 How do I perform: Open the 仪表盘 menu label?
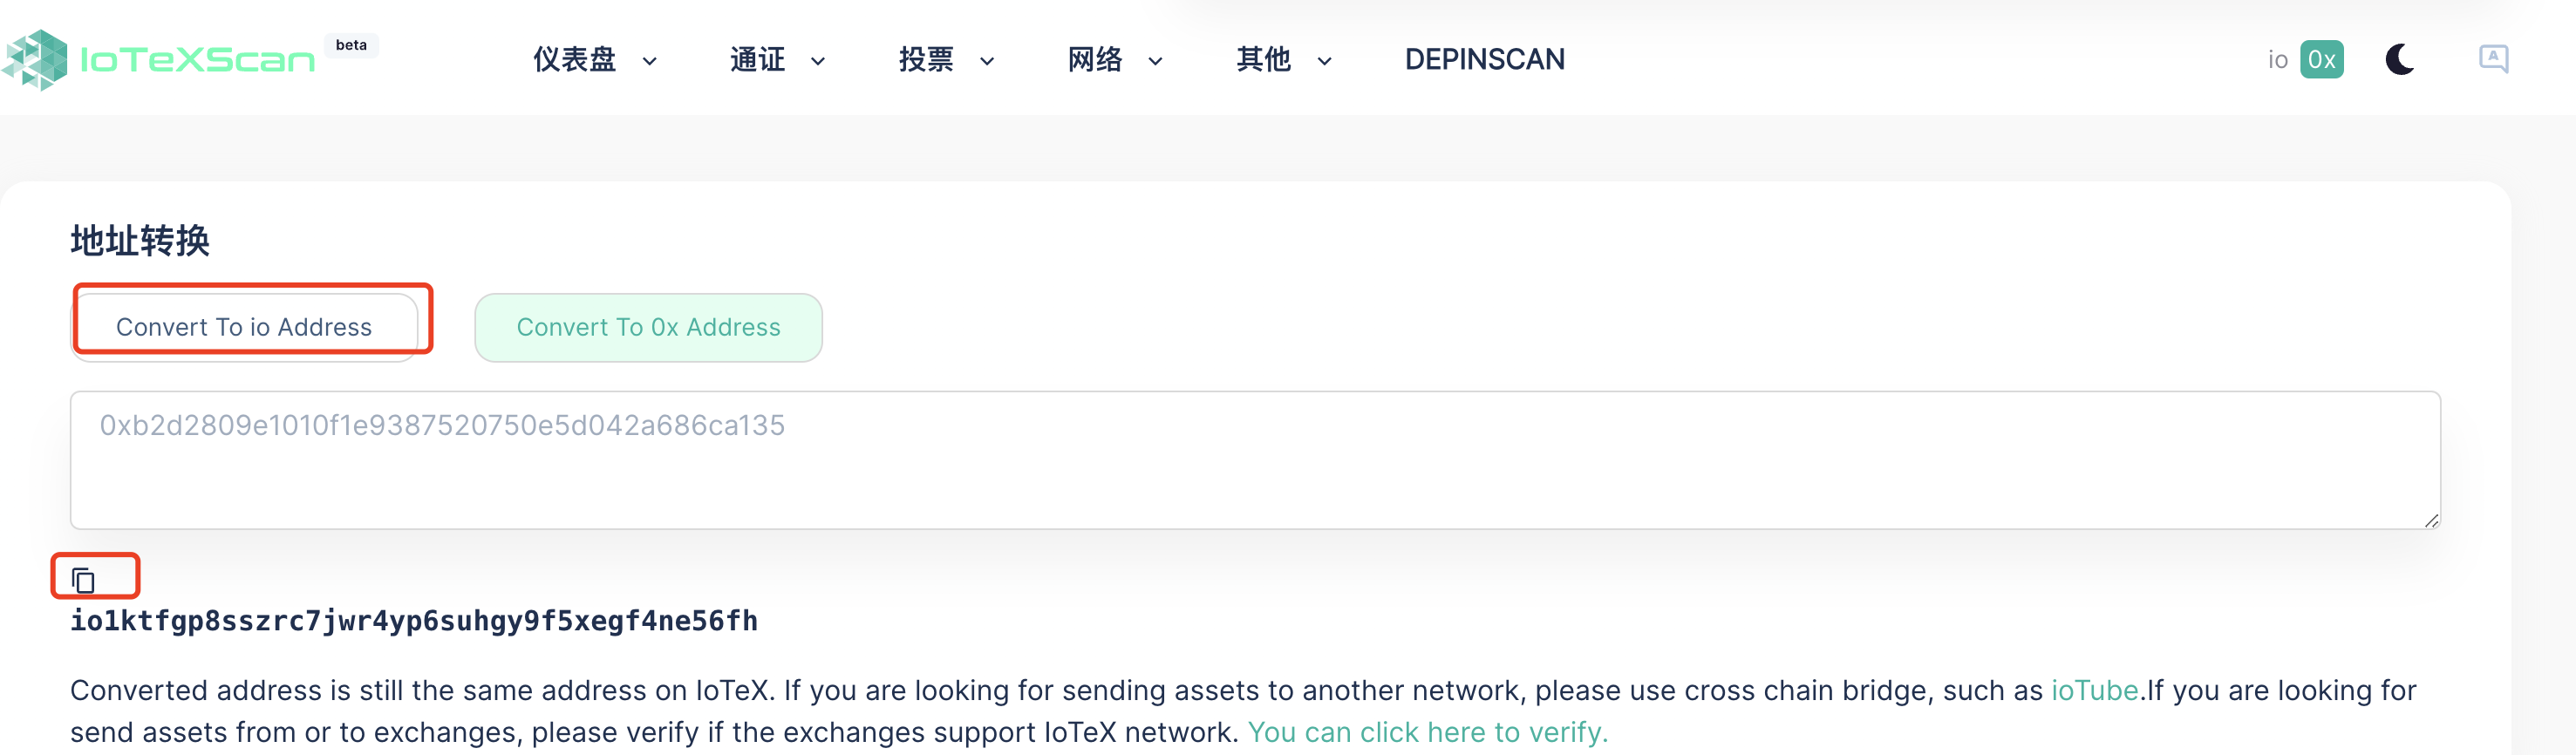point(574,60)
